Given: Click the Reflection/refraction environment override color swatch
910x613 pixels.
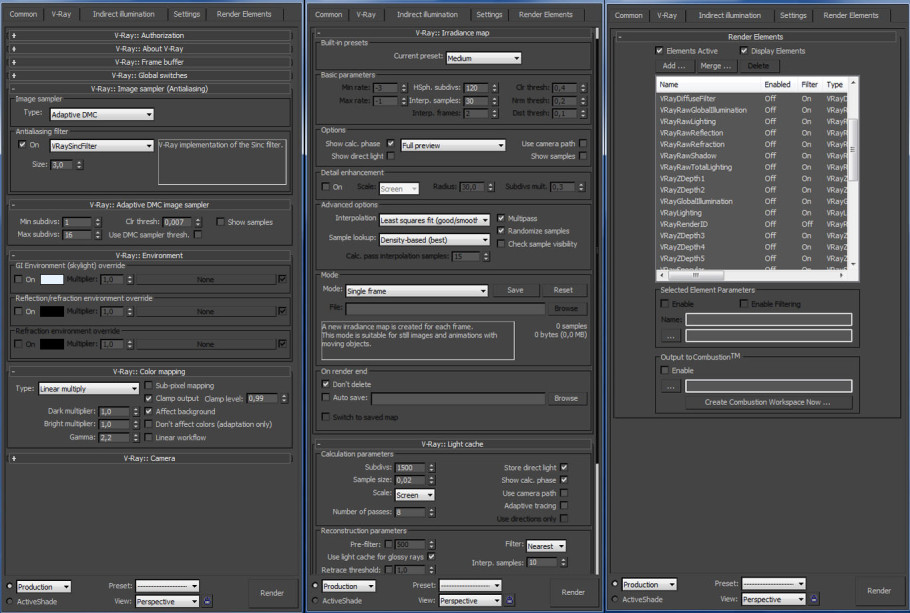Looking at the screenshot, I should tap(52, 312).
